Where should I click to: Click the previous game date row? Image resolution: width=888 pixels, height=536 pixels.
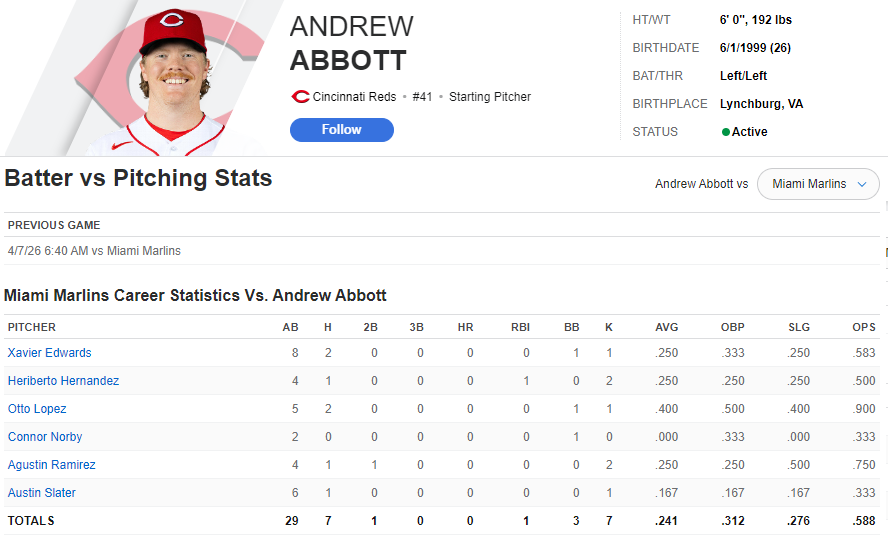(x=94, y=251)
